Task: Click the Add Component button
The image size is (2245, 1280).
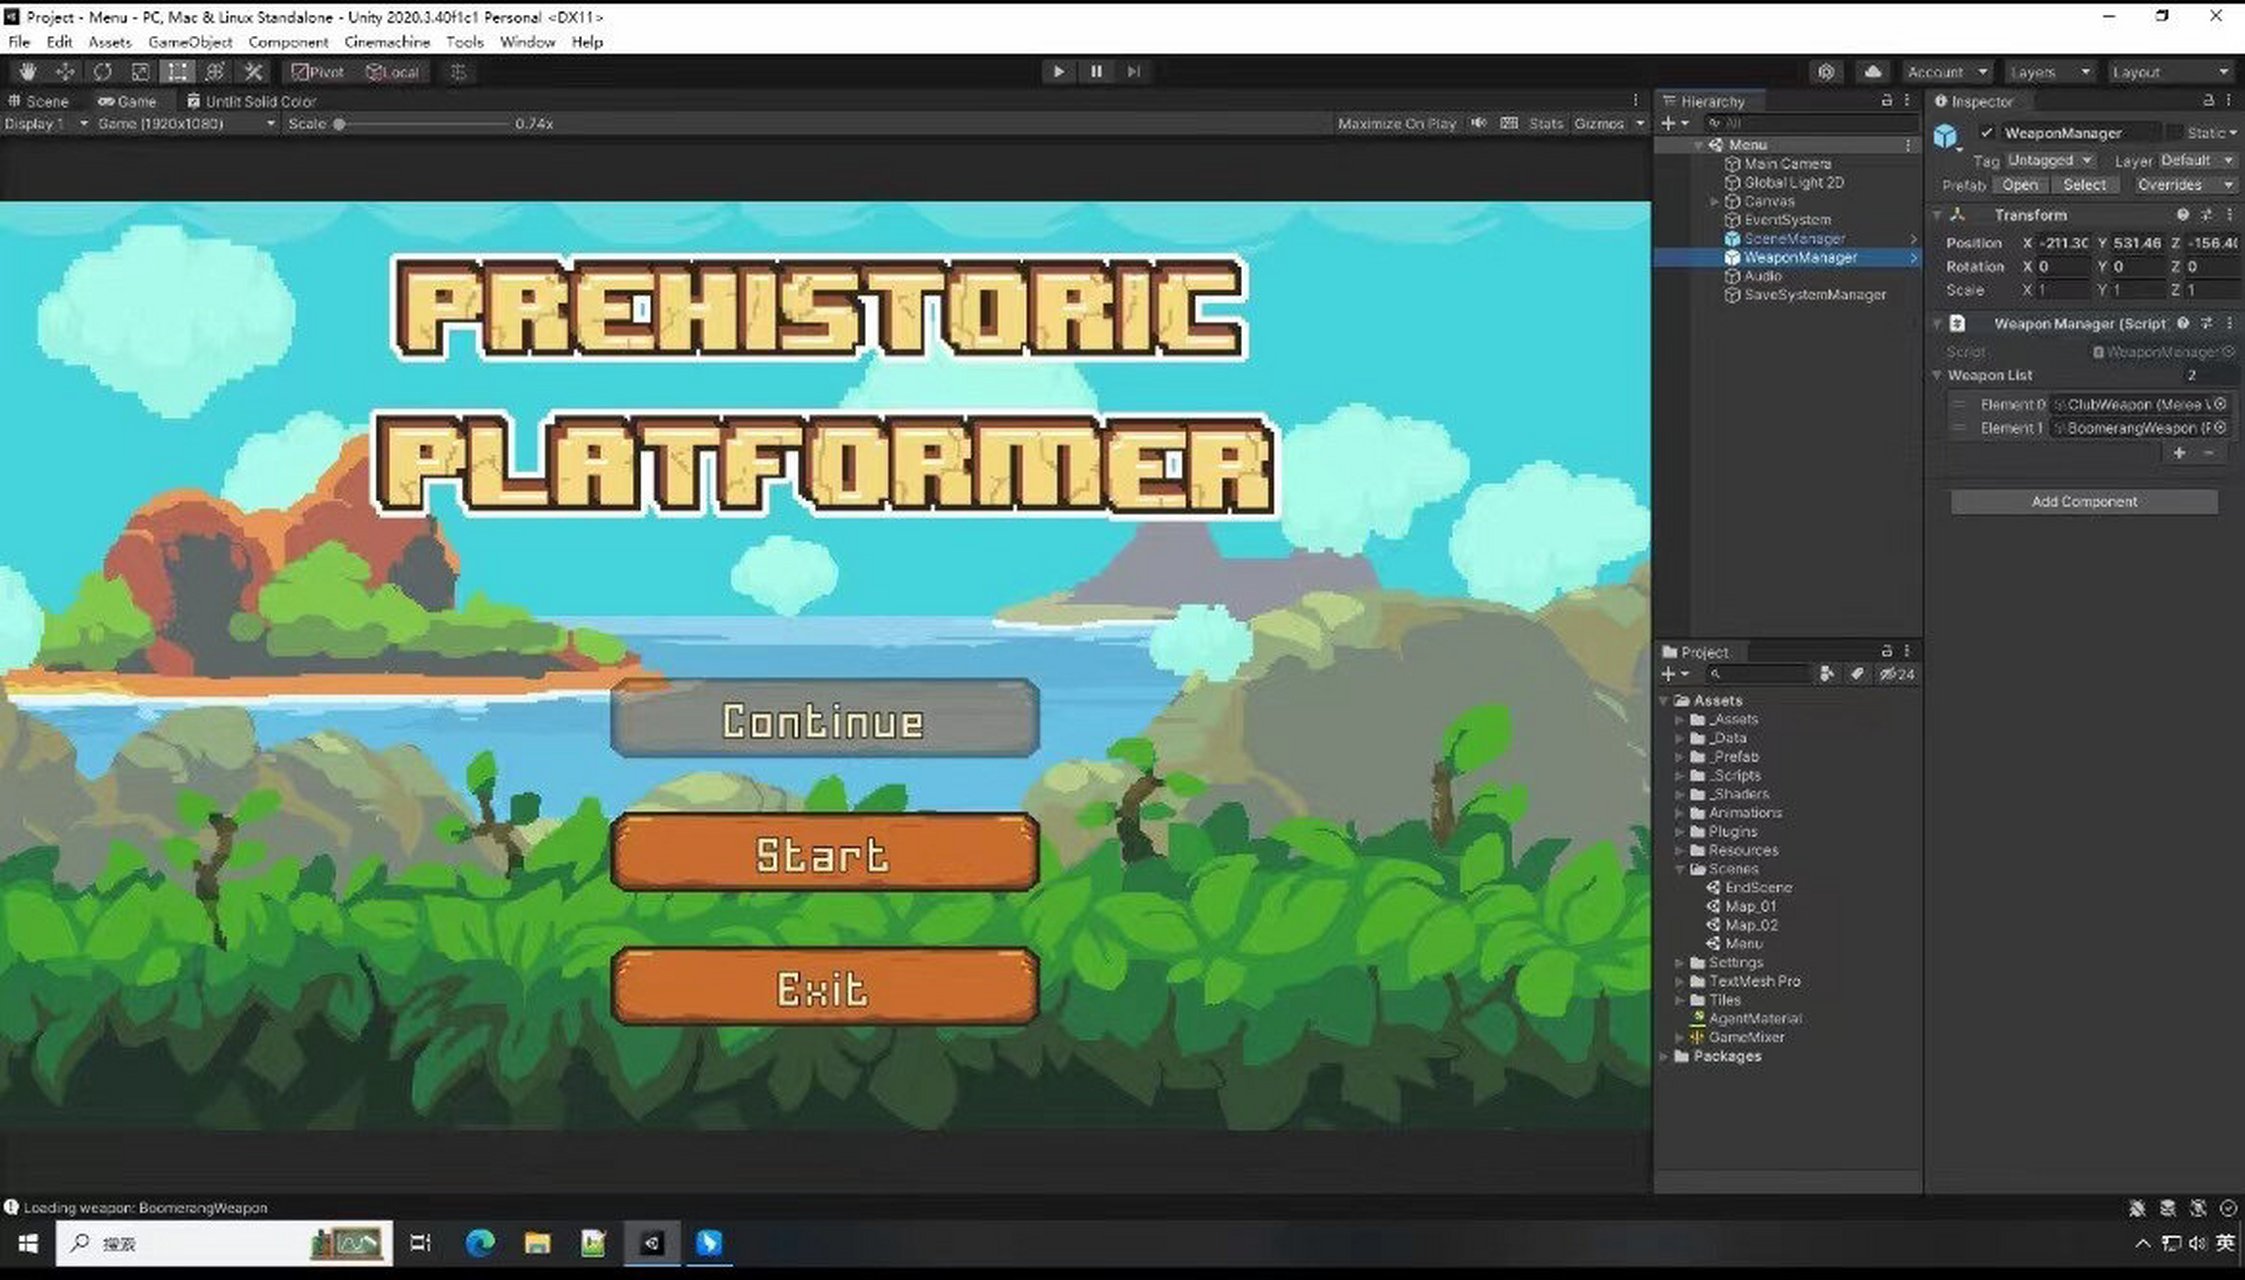Action: 2084,501
